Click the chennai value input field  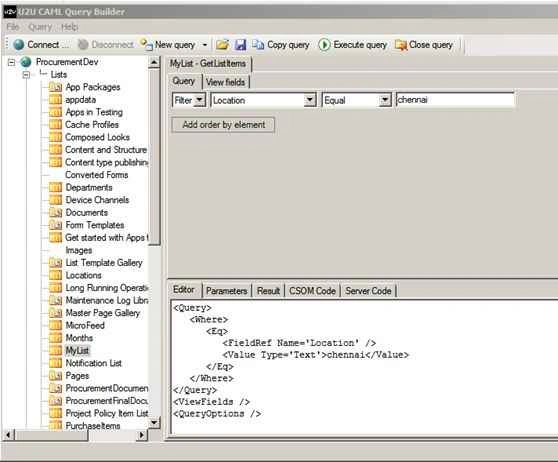[x=455, y=100]
